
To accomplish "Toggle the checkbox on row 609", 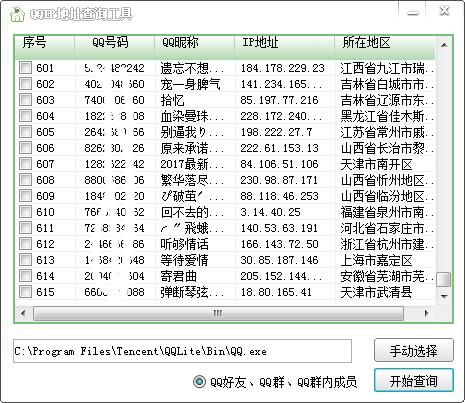I will click(25, 195).
